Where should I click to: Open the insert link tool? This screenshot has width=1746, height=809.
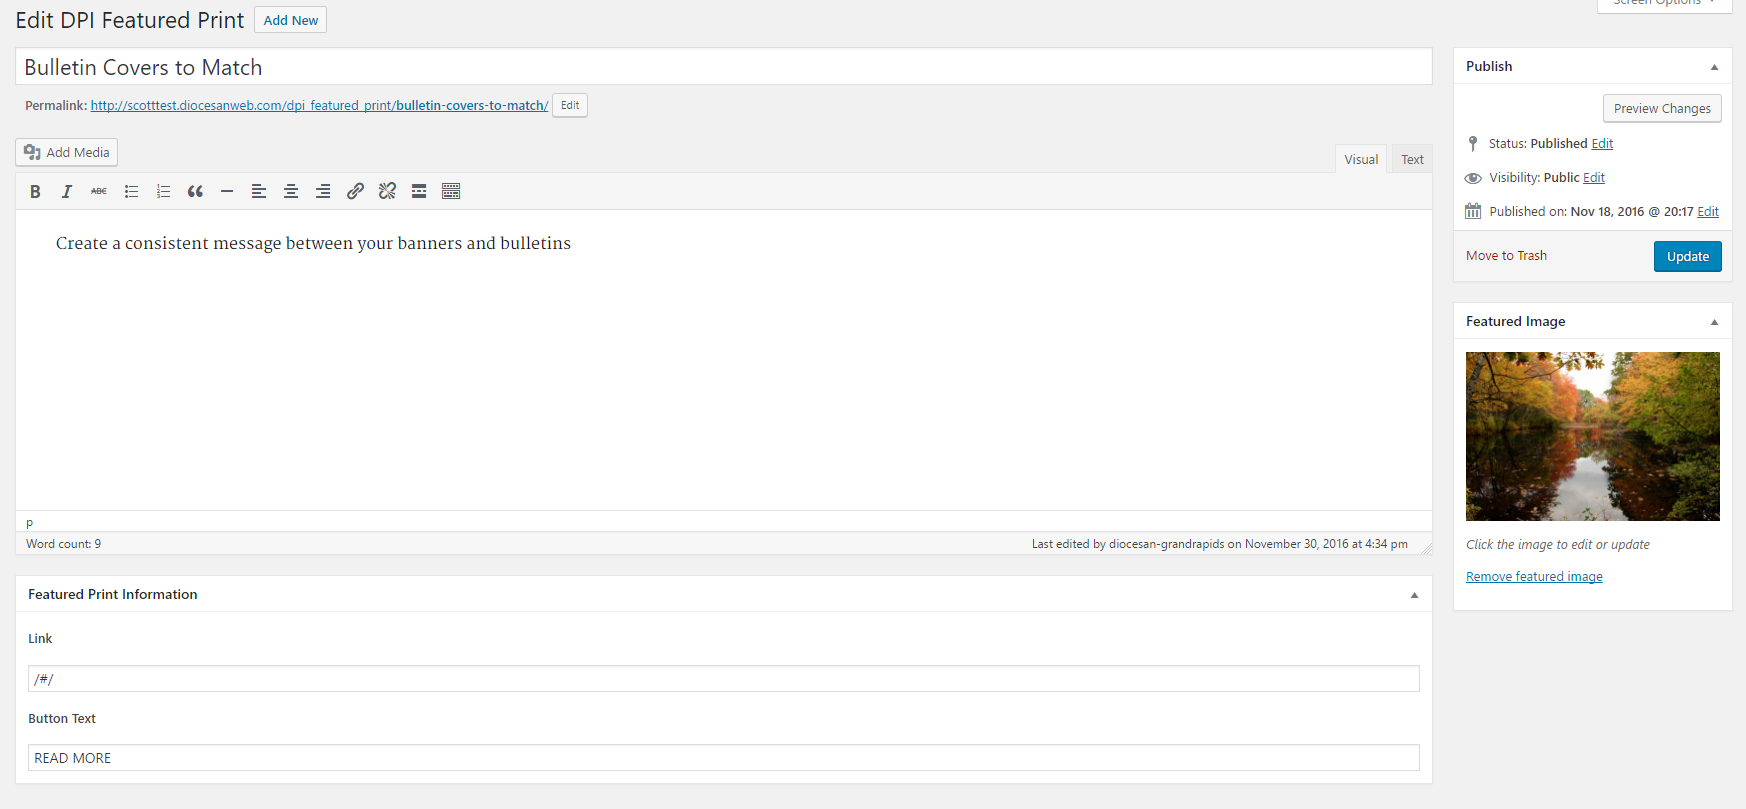pyautogui.click(x=355, y=192)
